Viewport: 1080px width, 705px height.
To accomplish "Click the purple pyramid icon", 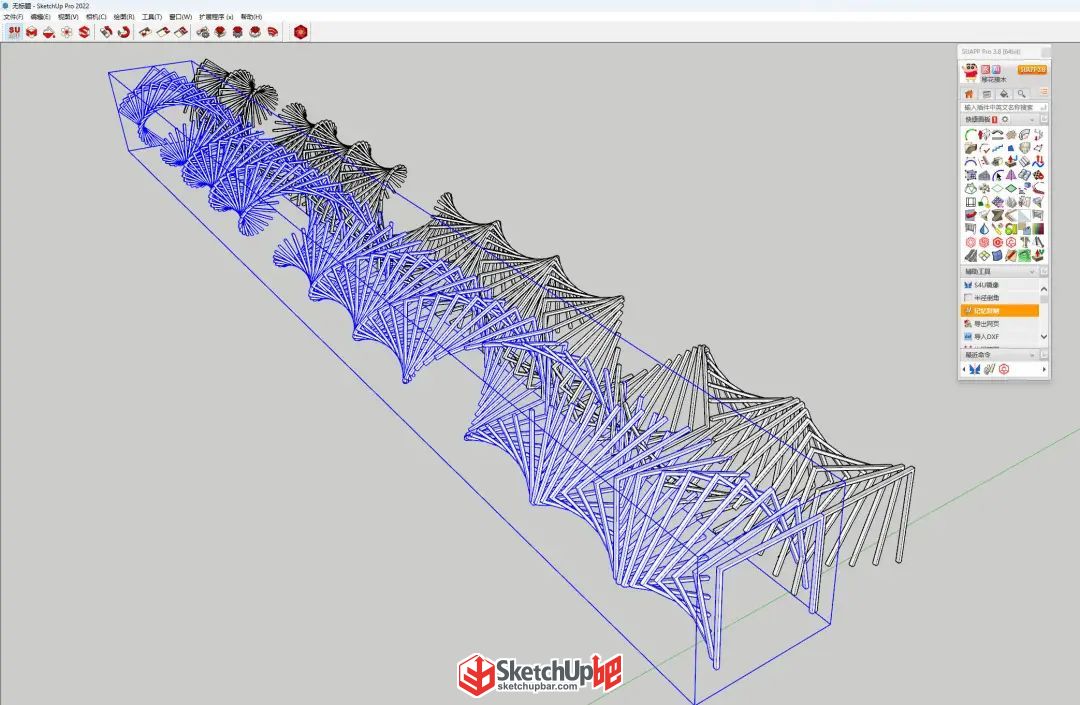I will pyautogui.click(x=1011, y=175).
